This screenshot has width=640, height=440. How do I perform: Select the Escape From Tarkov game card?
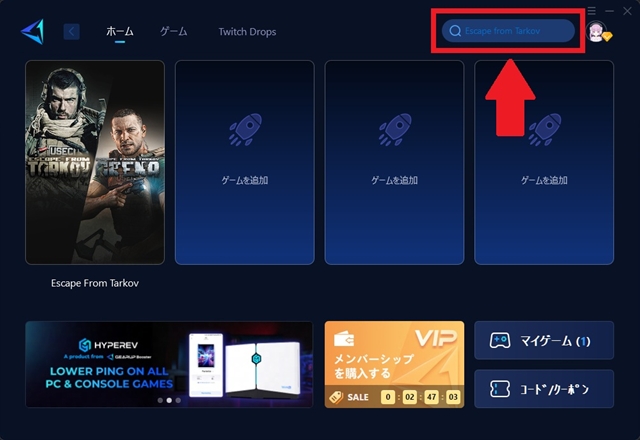(95, 162)
